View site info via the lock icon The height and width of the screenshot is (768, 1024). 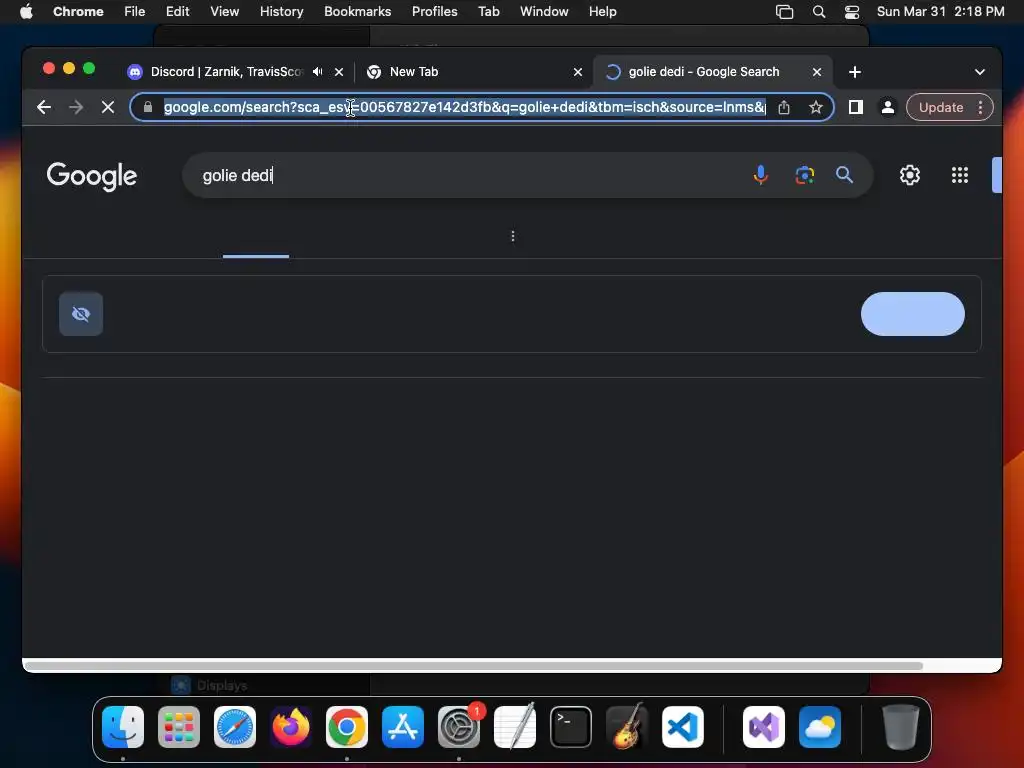click(148, 107)
